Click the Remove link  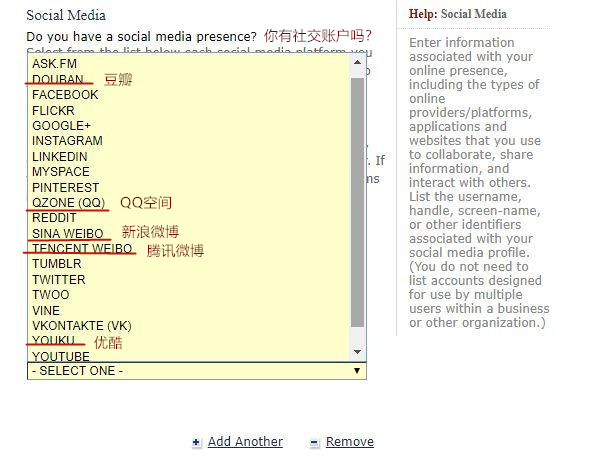(350, 442)
